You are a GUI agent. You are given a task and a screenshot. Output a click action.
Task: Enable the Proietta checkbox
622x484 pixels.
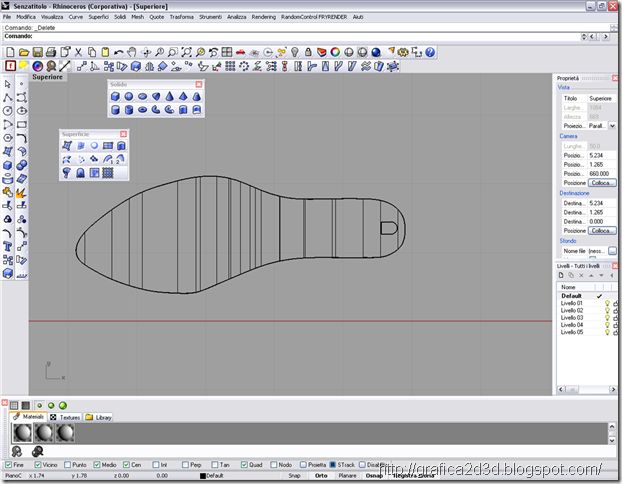click(303, 465)
